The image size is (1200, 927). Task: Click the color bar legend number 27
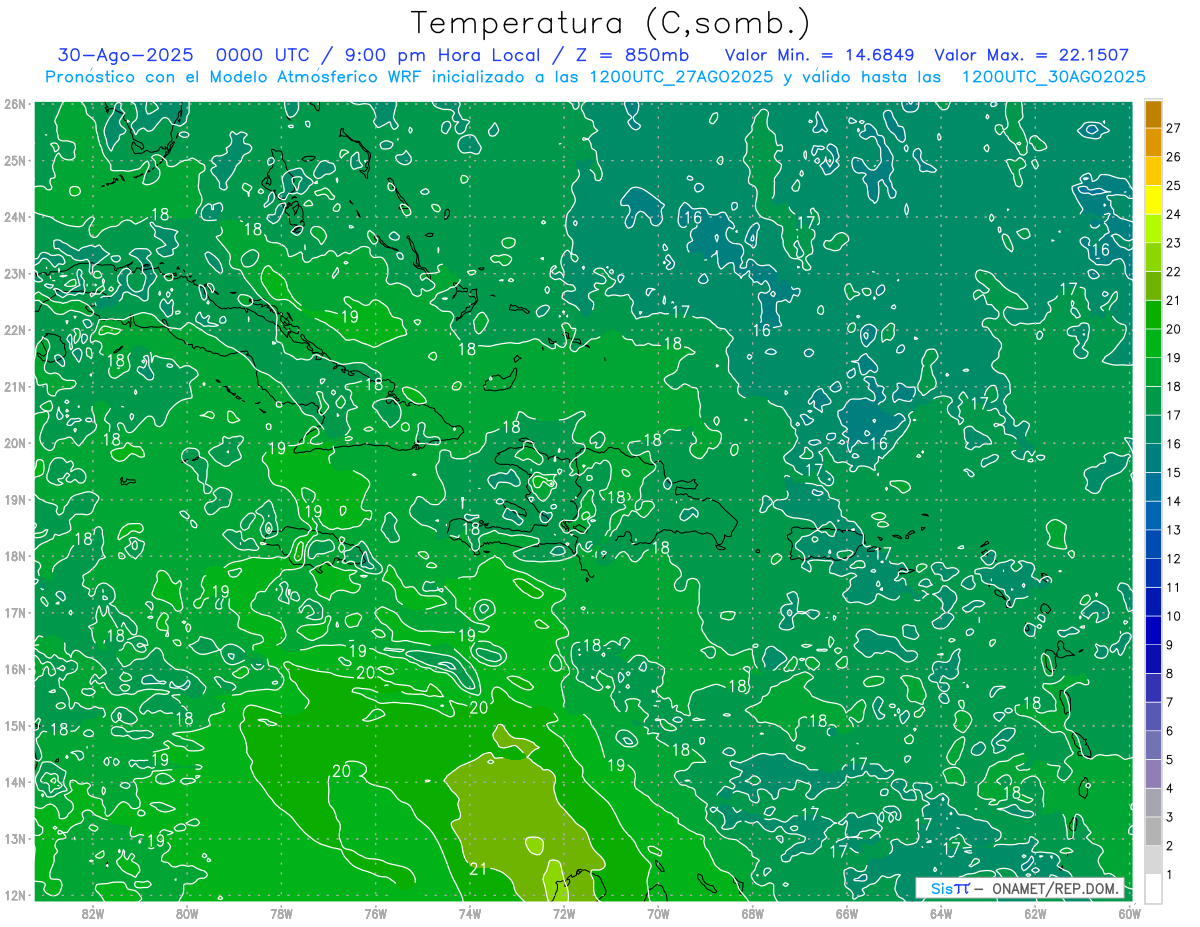pos(1174,128)
